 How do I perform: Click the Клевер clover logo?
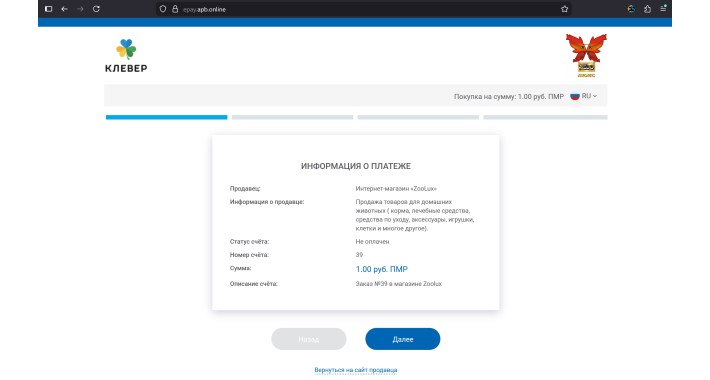126,55
